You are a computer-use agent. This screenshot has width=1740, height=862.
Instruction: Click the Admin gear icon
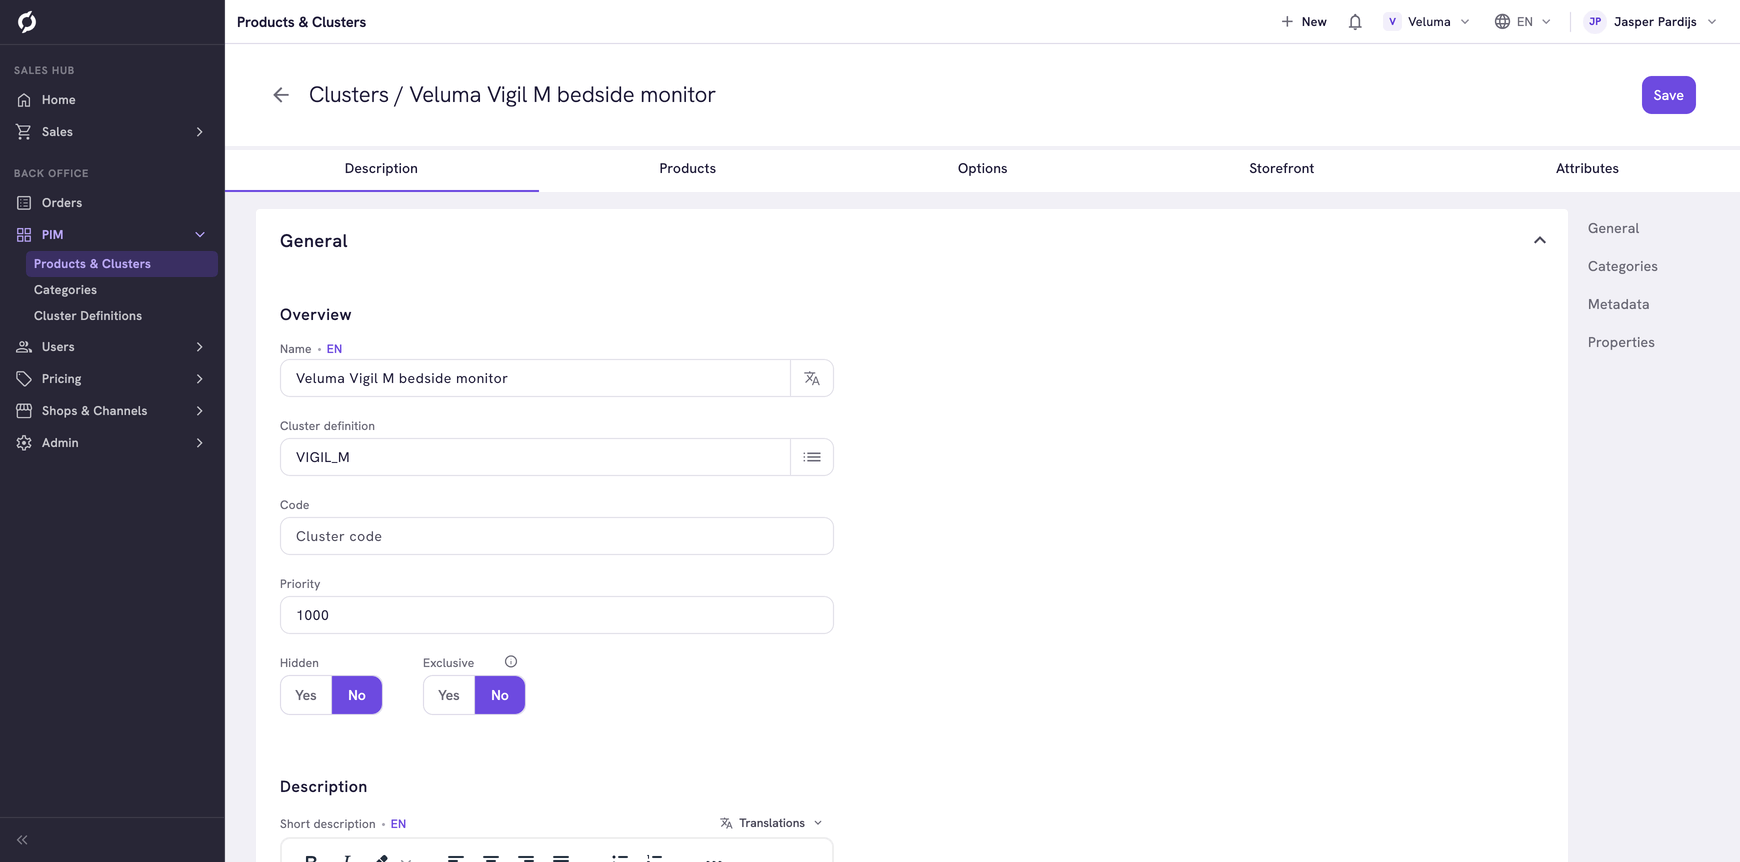pyautogui.click(x=24, y=443)
